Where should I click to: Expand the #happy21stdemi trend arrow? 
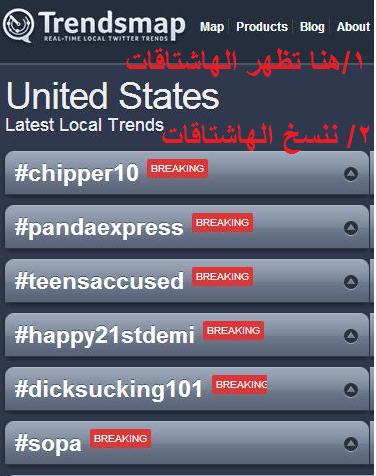(351, 336)
